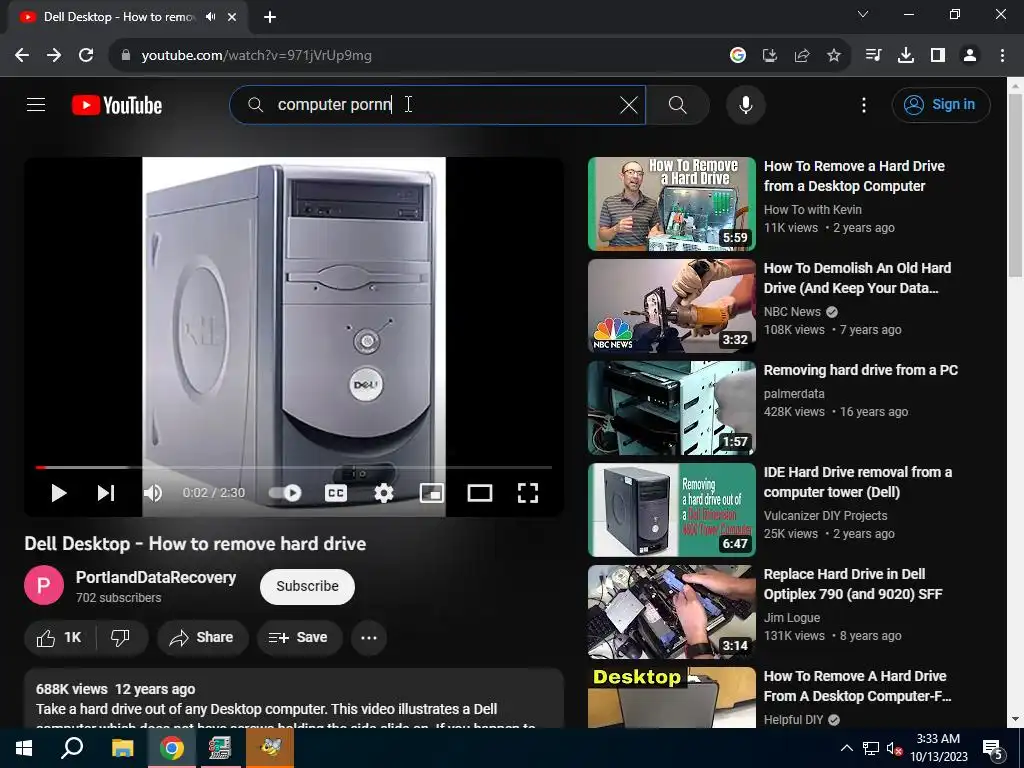Open YouTube settings three-dot menu
The image size is (1024, 768).
(864, 104)
